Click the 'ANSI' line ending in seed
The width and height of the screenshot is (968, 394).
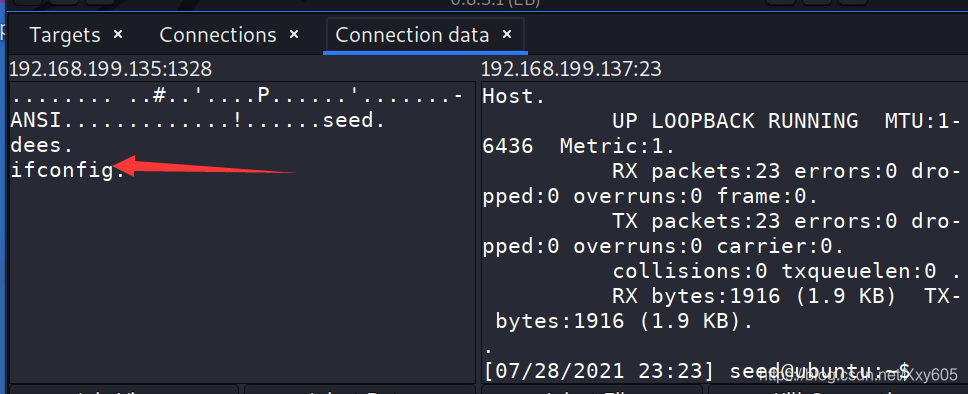pos(198,120)
